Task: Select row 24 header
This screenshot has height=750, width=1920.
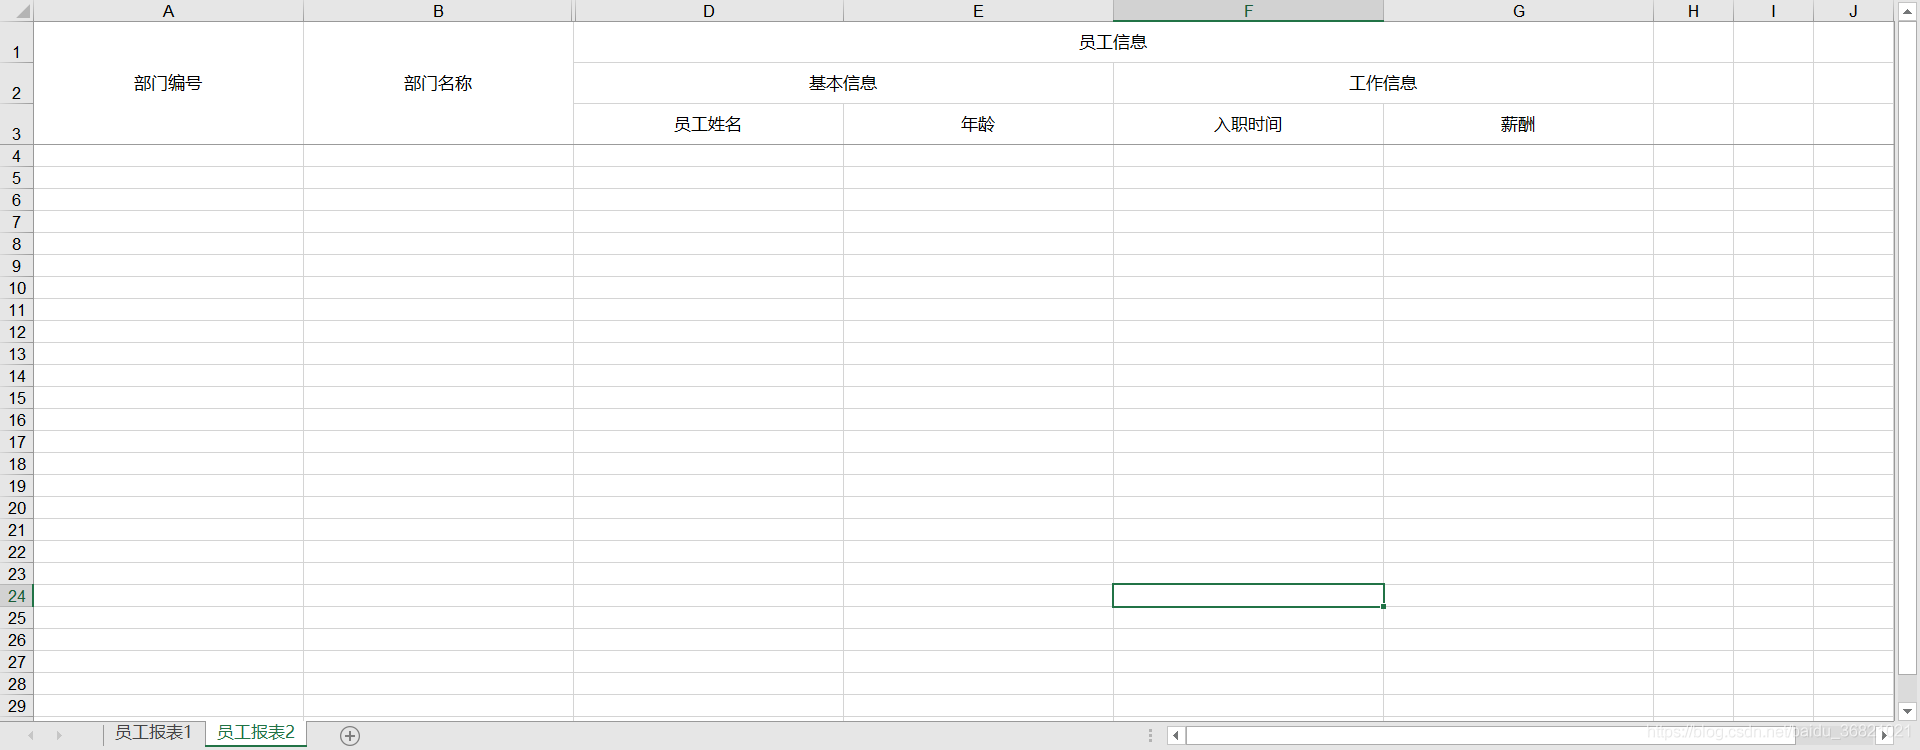Action: click(x=16, y=596)
